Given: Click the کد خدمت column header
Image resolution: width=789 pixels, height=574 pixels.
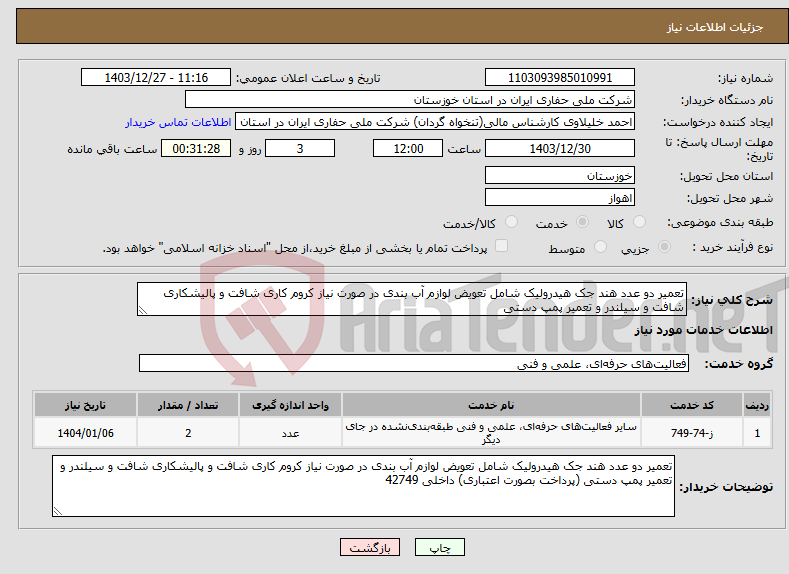Looking at the screenshot, I should click(692, 405).
